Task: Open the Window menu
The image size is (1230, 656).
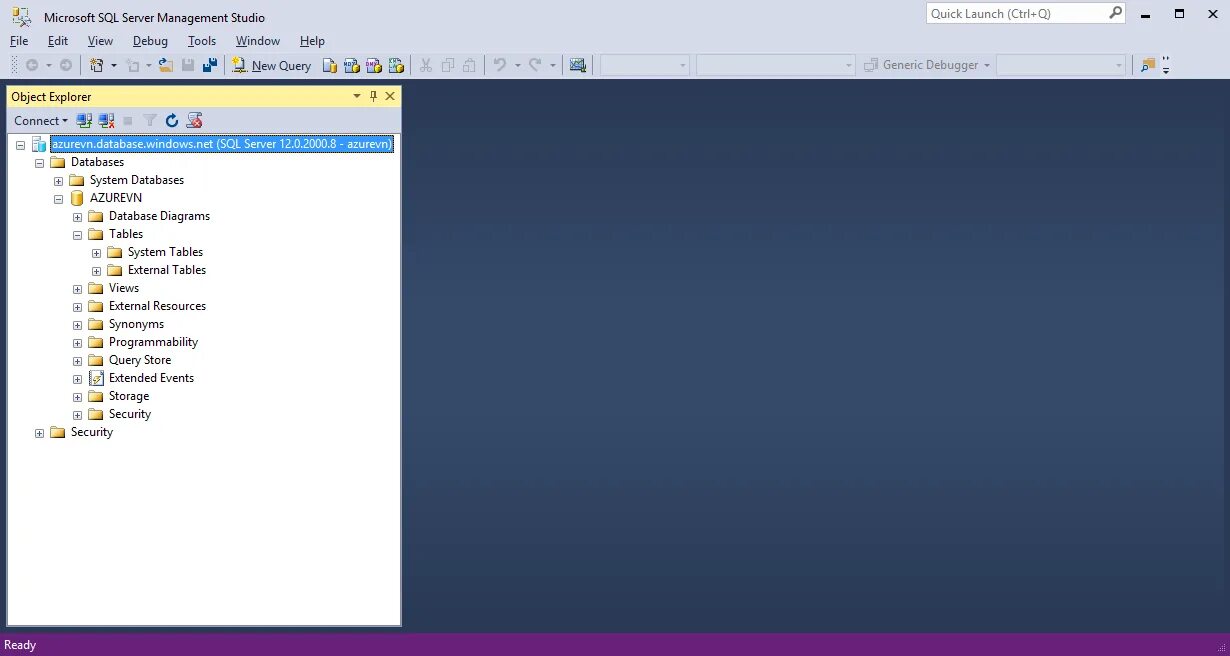Action: pos(258,41)
